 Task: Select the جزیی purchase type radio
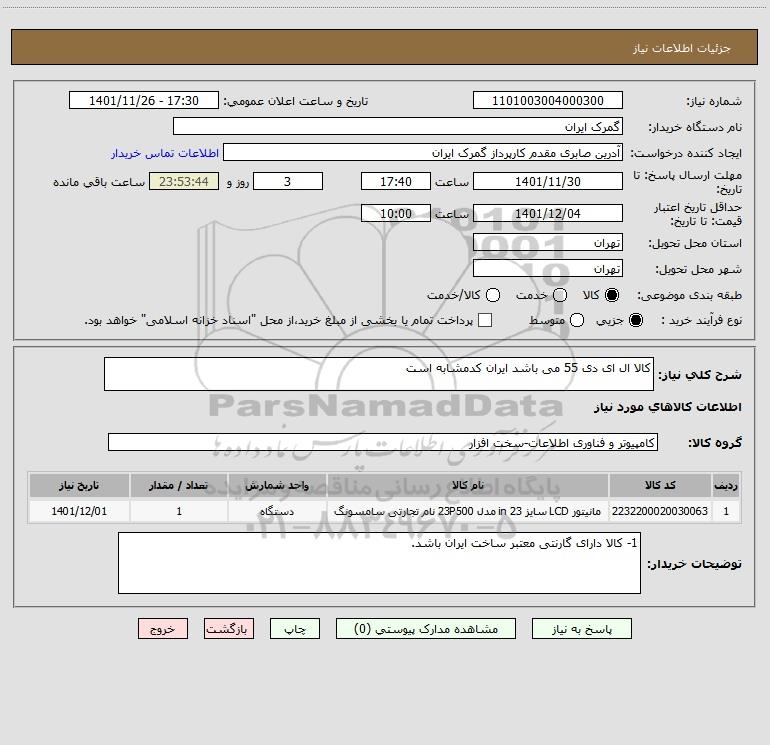point(635,320)
